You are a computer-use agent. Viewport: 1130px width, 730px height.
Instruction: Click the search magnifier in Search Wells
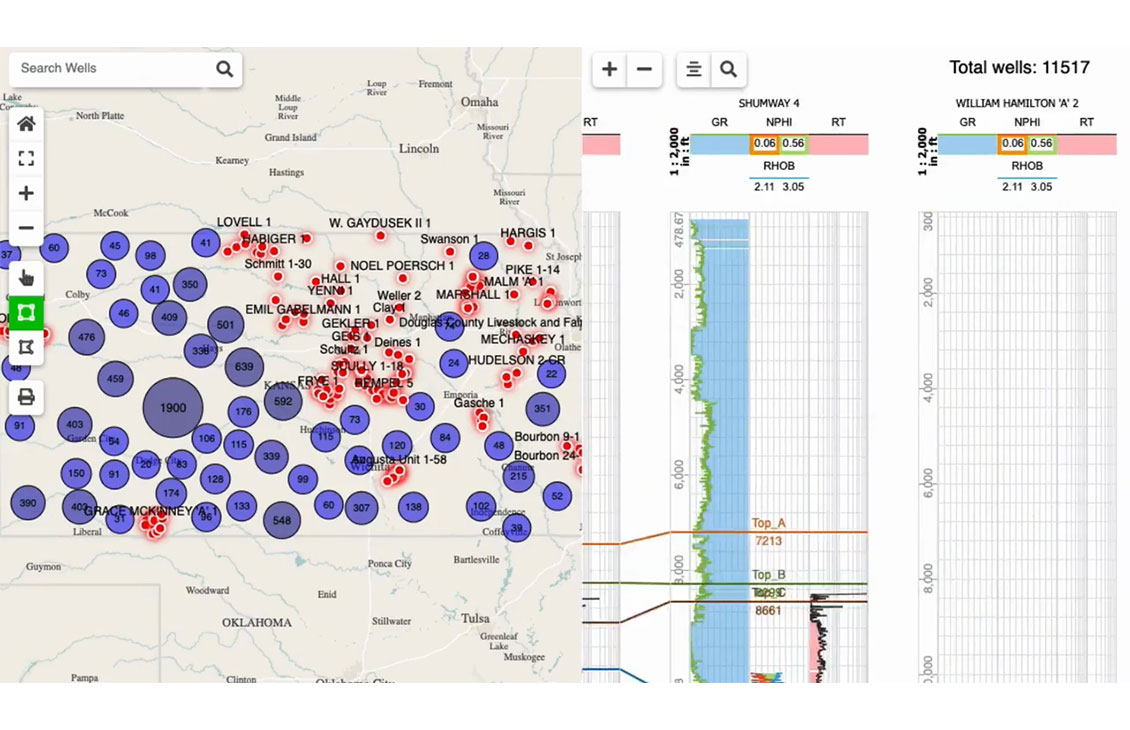click(x=224, y=68)
